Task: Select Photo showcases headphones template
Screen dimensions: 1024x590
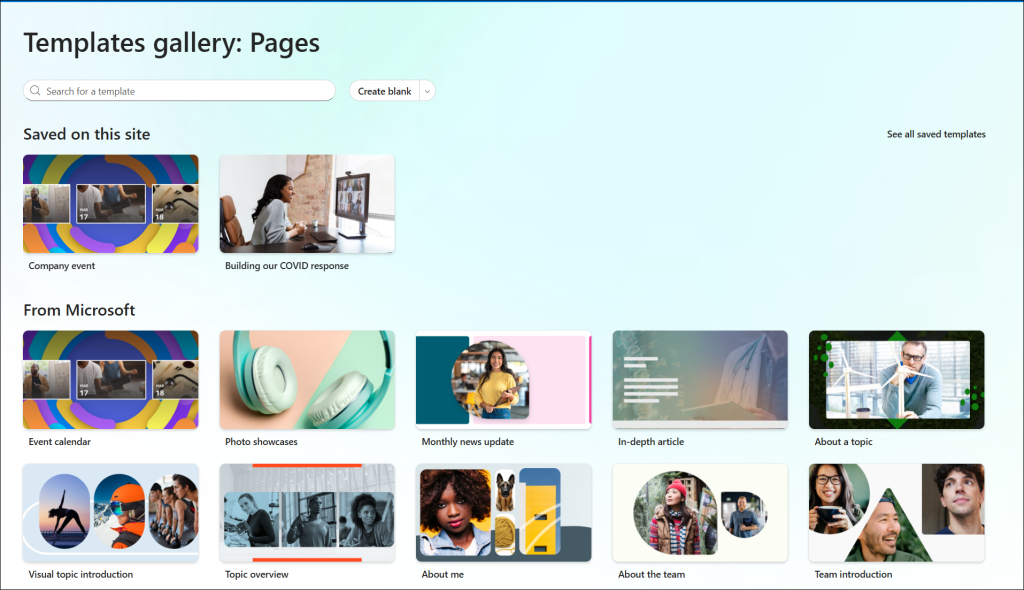Action: pyautogui.click(x=307, y=380)
